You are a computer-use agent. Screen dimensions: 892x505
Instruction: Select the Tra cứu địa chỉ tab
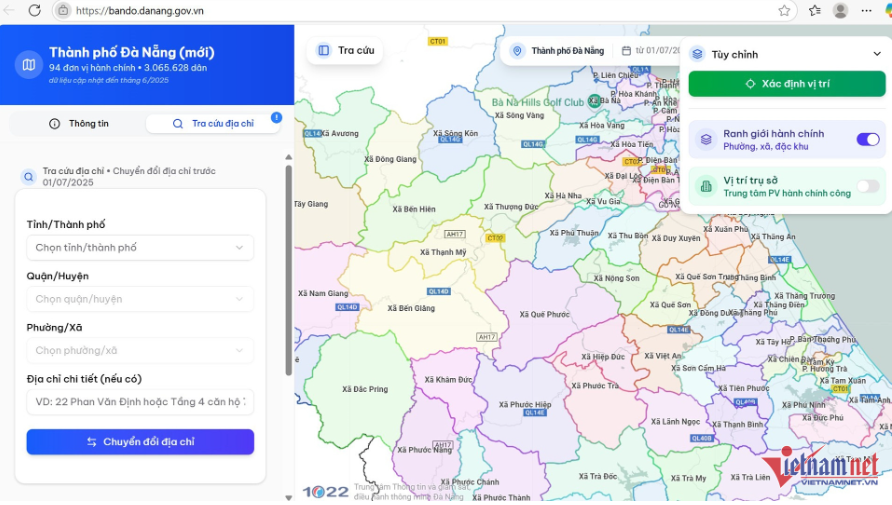tap(213, 124)
